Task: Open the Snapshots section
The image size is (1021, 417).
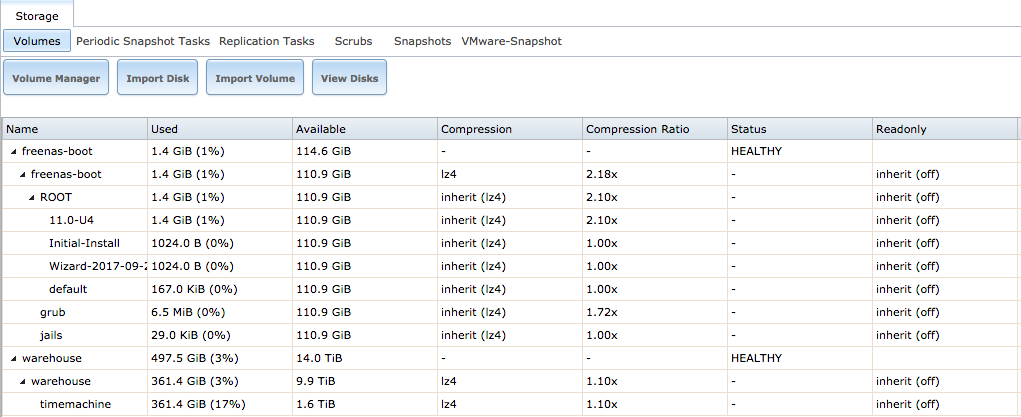Action: 422,41
